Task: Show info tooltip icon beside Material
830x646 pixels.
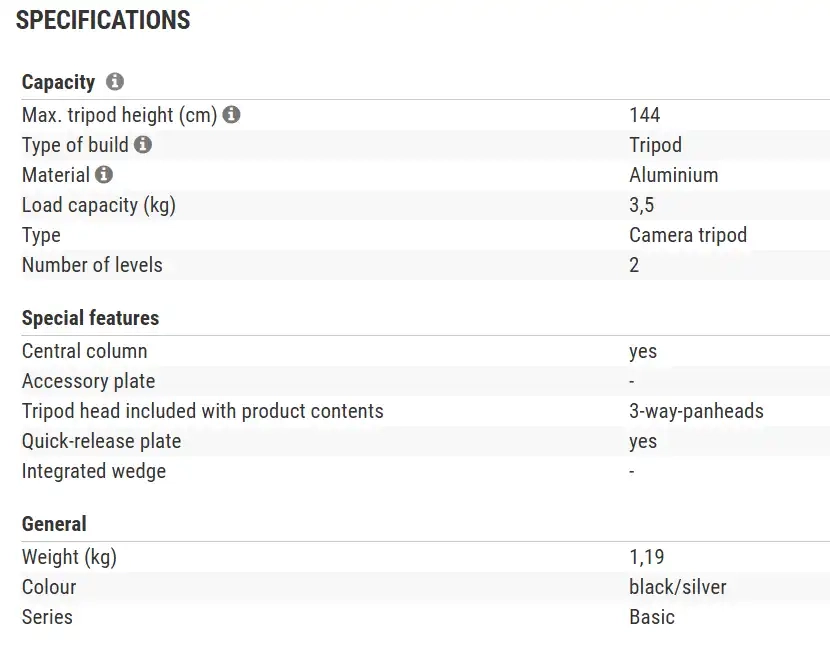Action: (104, 175)
